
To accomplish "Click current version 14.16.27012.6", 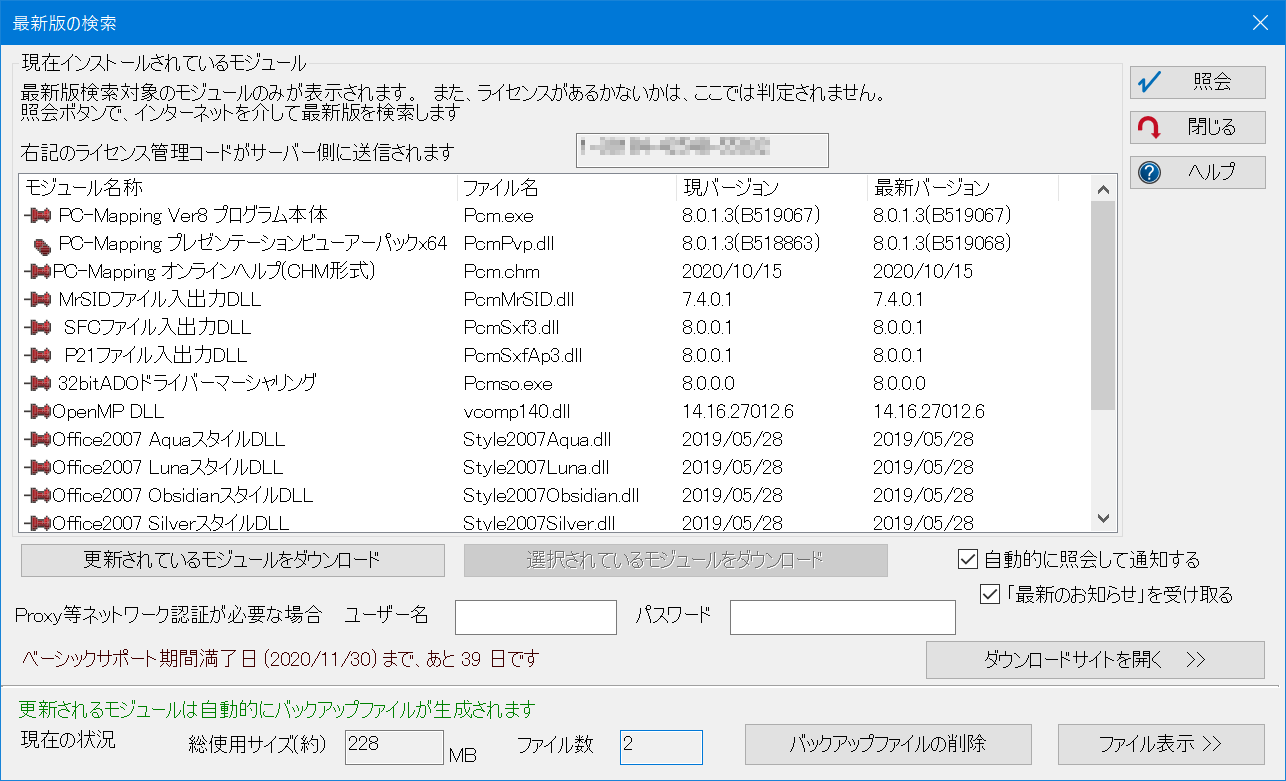I will point(738,411).
